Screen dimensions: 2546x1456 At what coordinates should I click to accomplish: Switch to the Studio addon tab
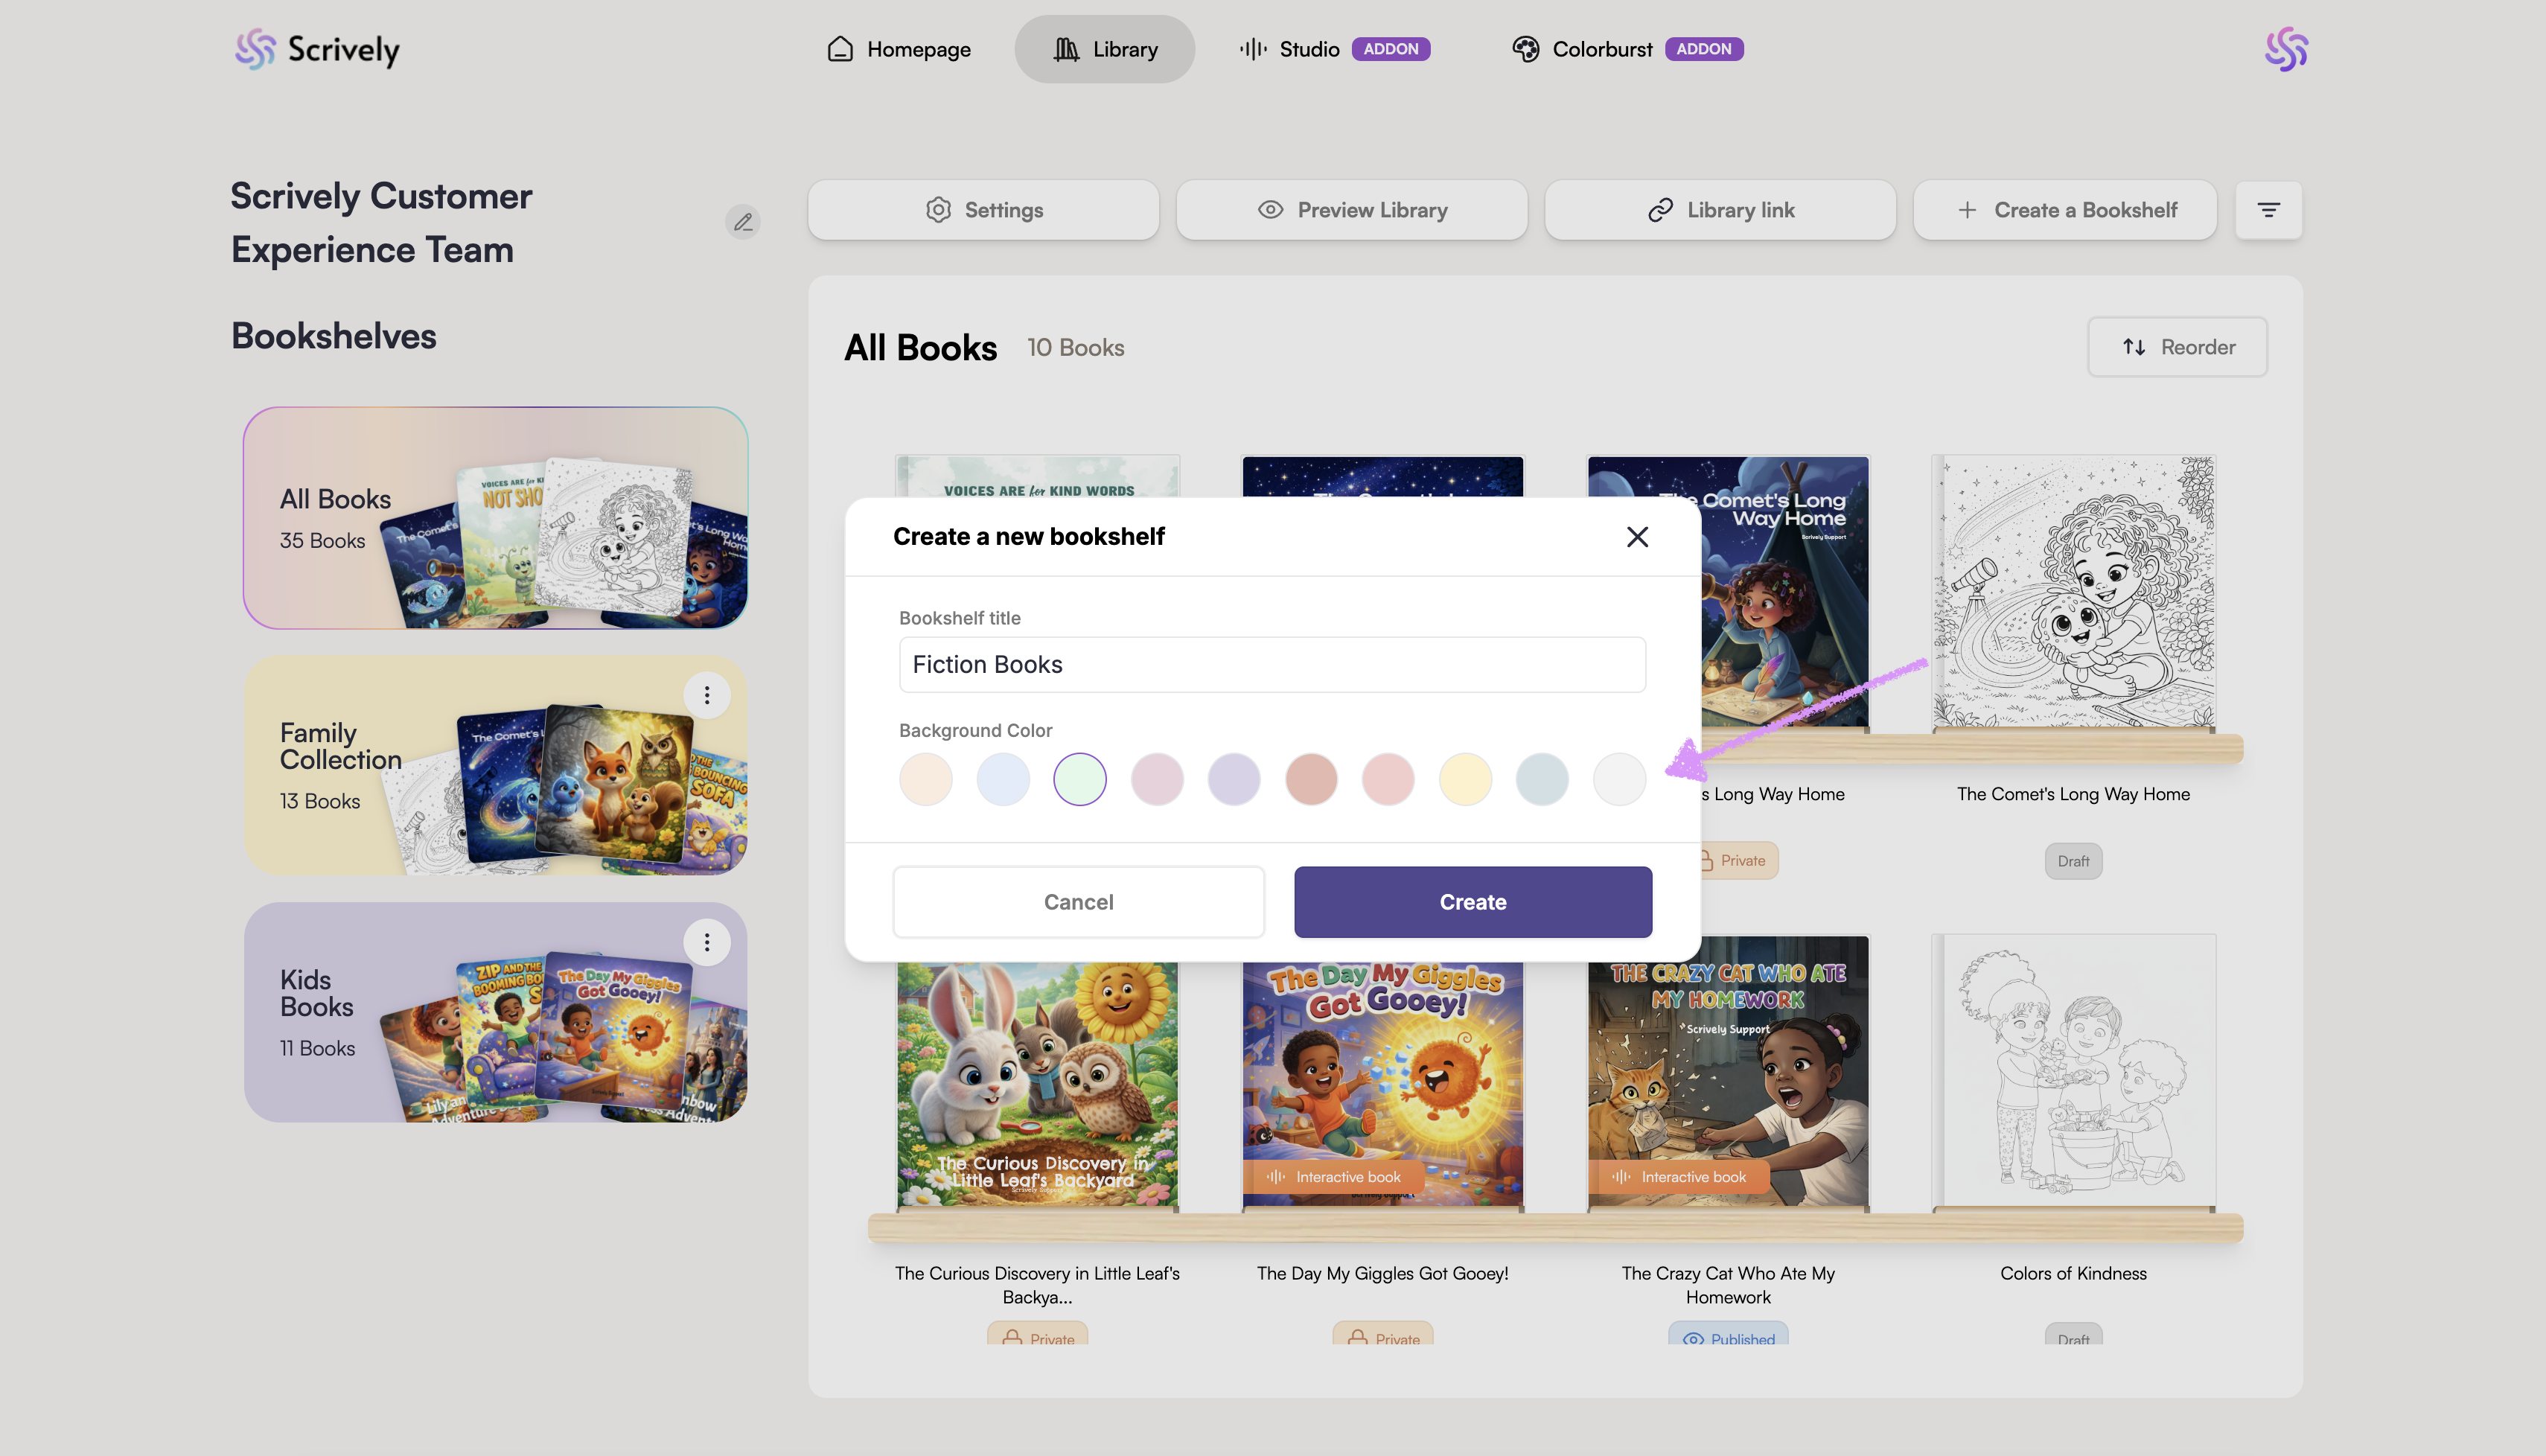click(1335, 49)
